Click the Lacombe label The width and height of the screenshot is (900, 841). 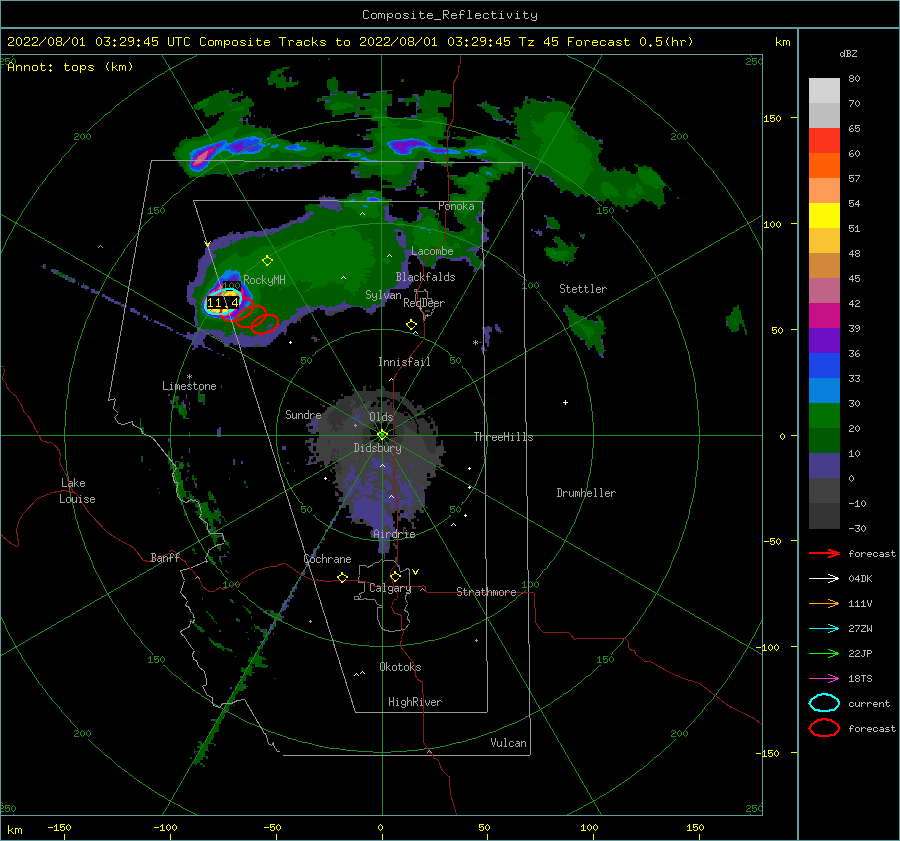[x=432, y=251]
